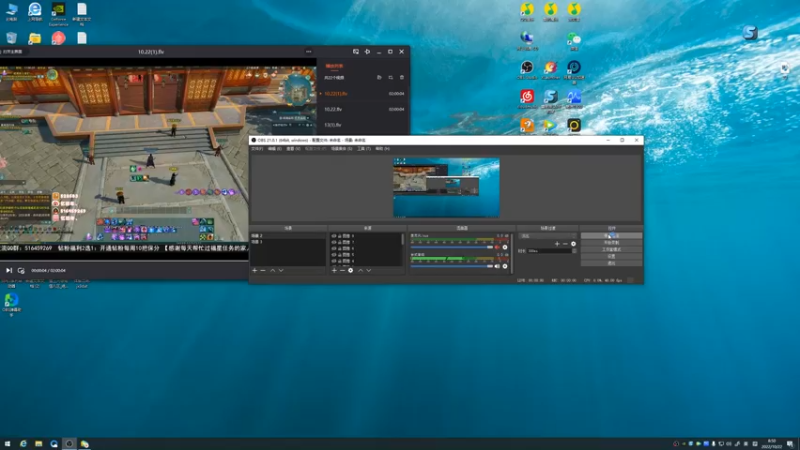Click the OBS preview canvas thumbnail

tap(446, 187)
